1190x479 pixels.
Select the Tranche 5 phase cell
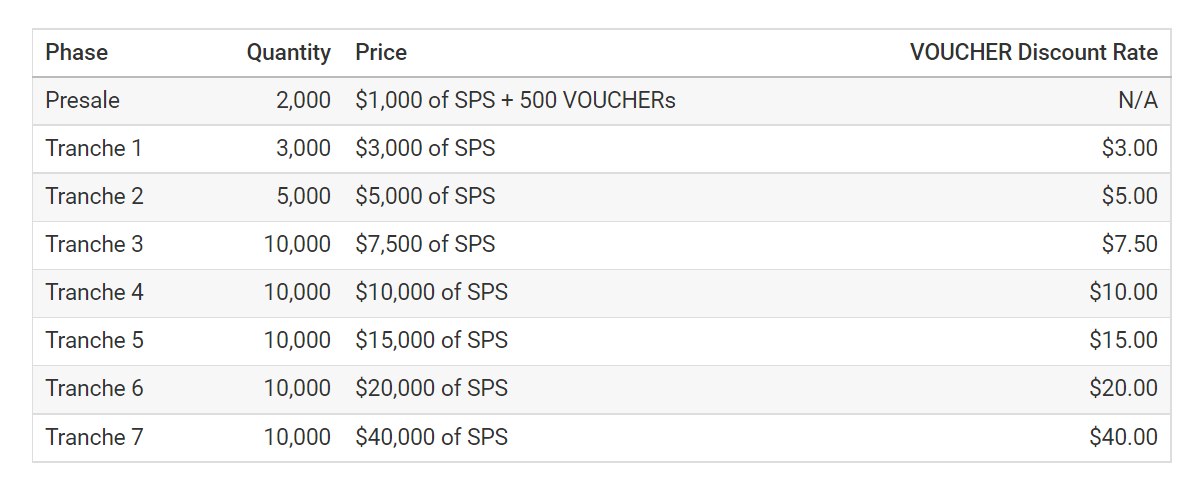pyautogui.click(x=94, y=340)
